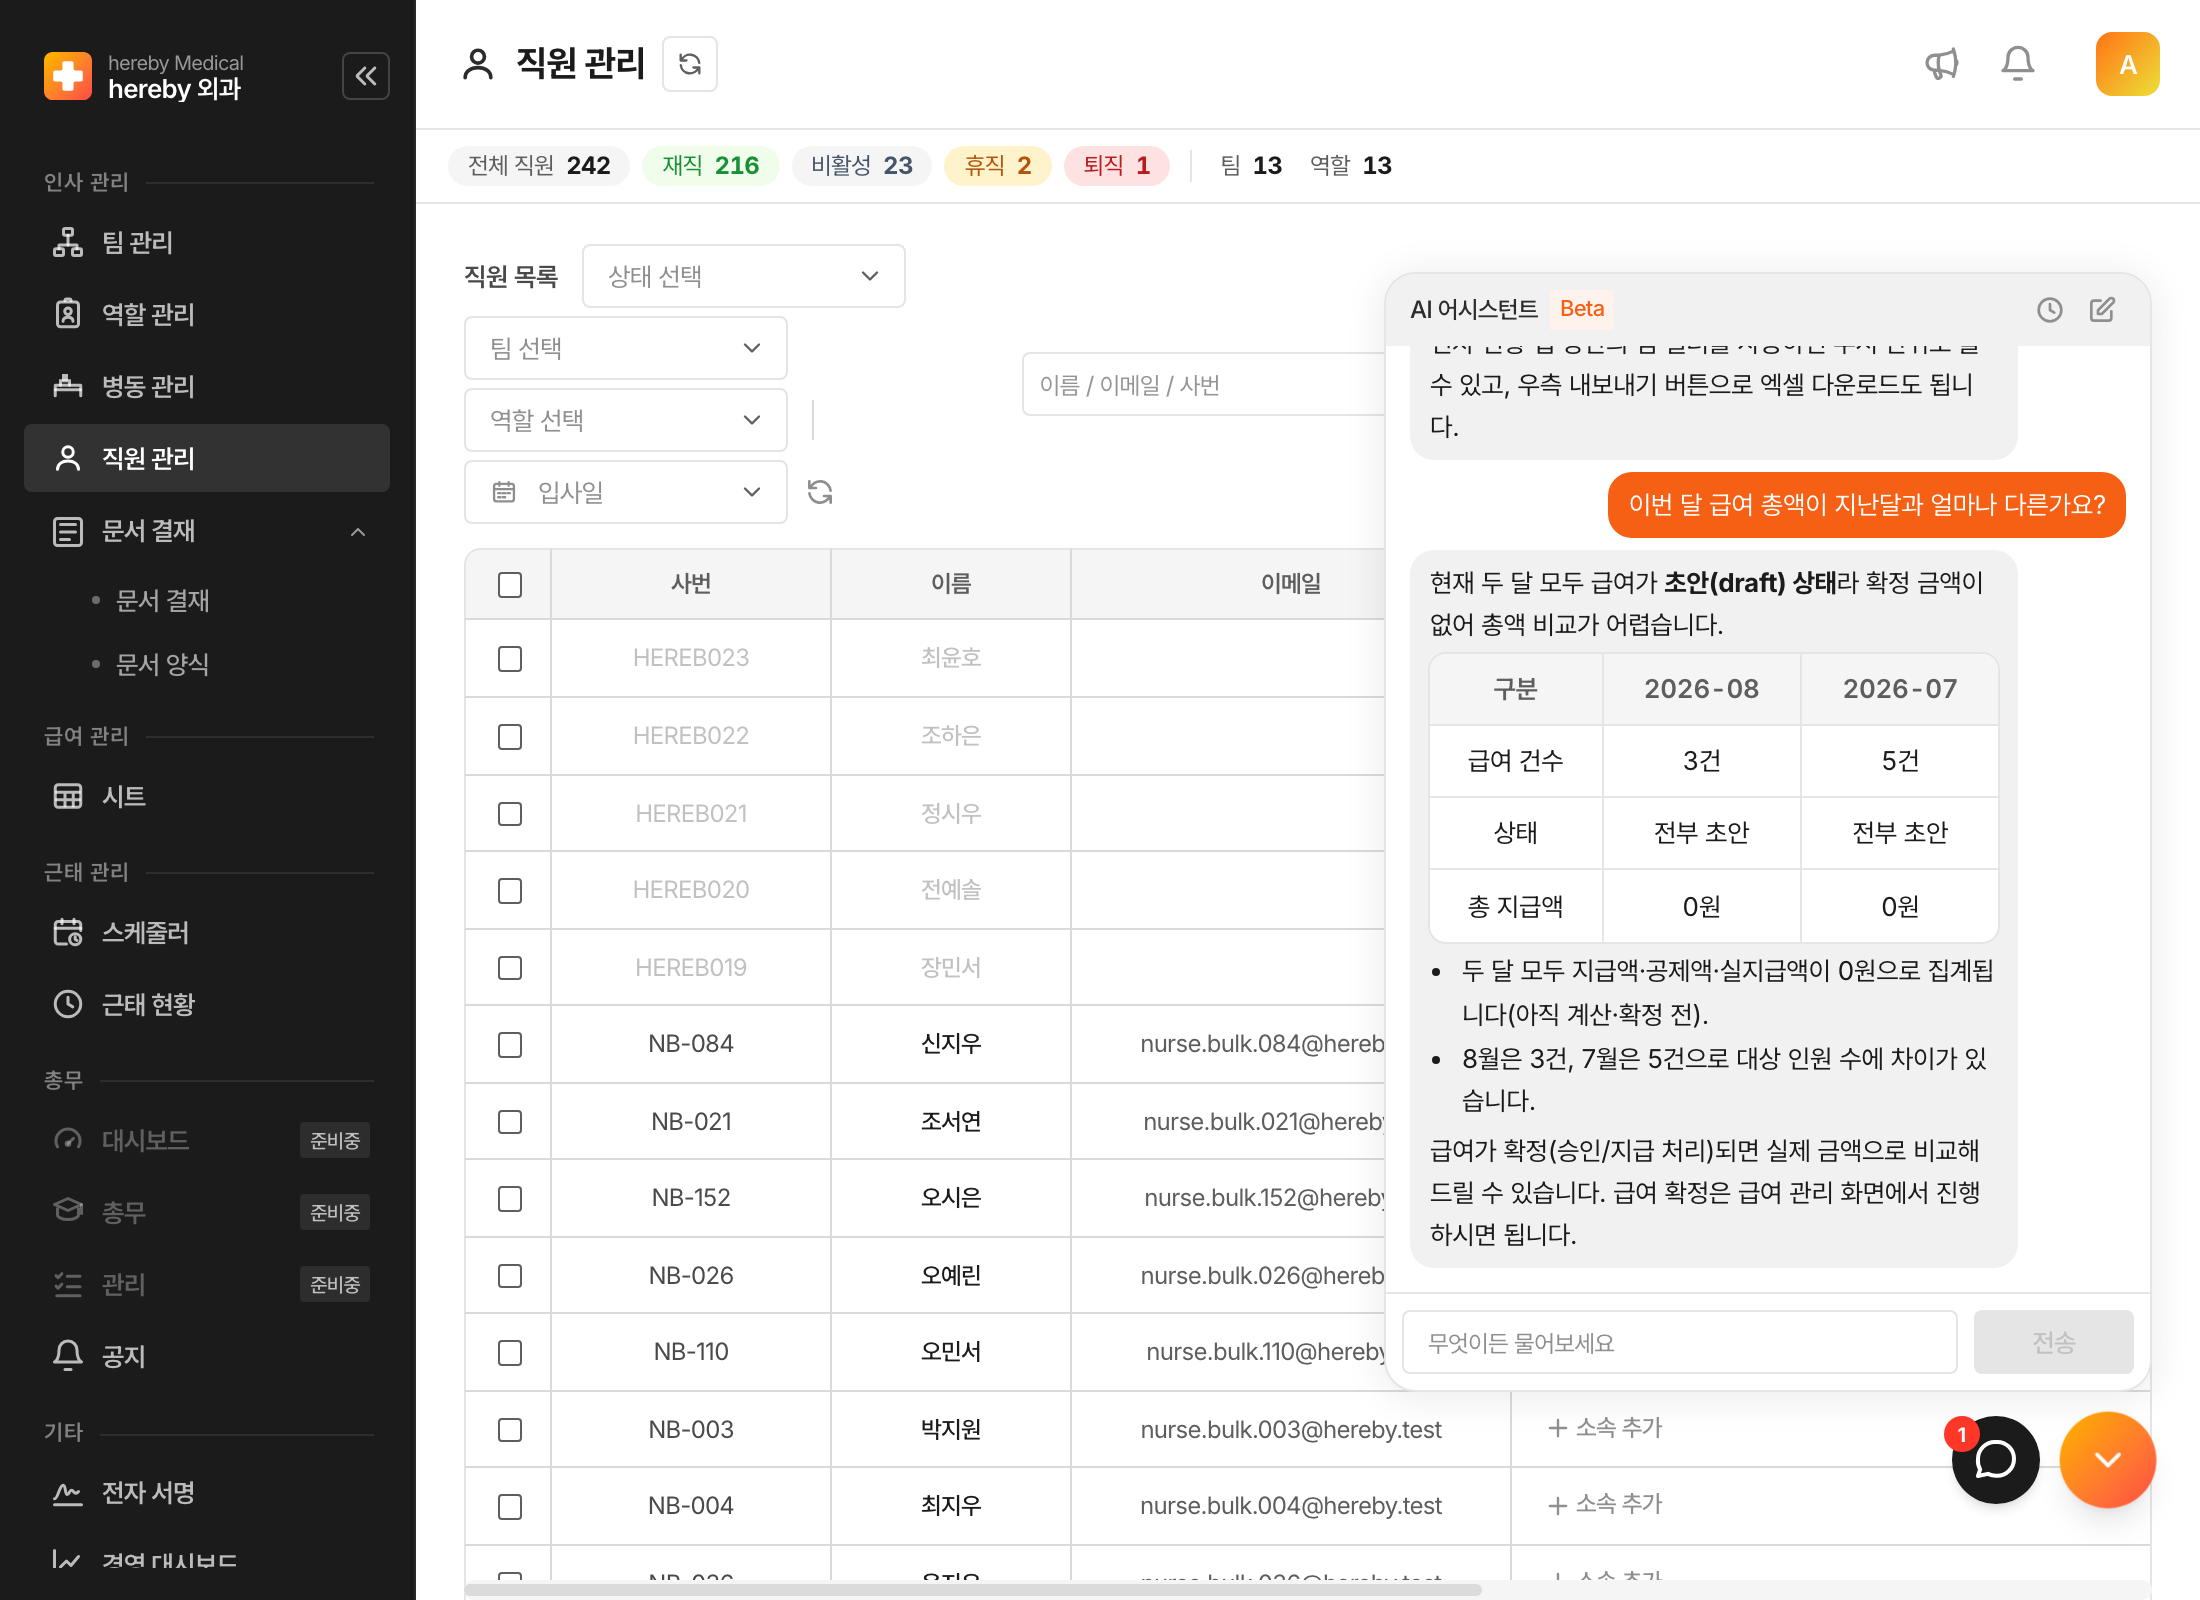Screen dimensions: 2200x1600
Task: Click the 전송 send button
Action: 2054,1342
